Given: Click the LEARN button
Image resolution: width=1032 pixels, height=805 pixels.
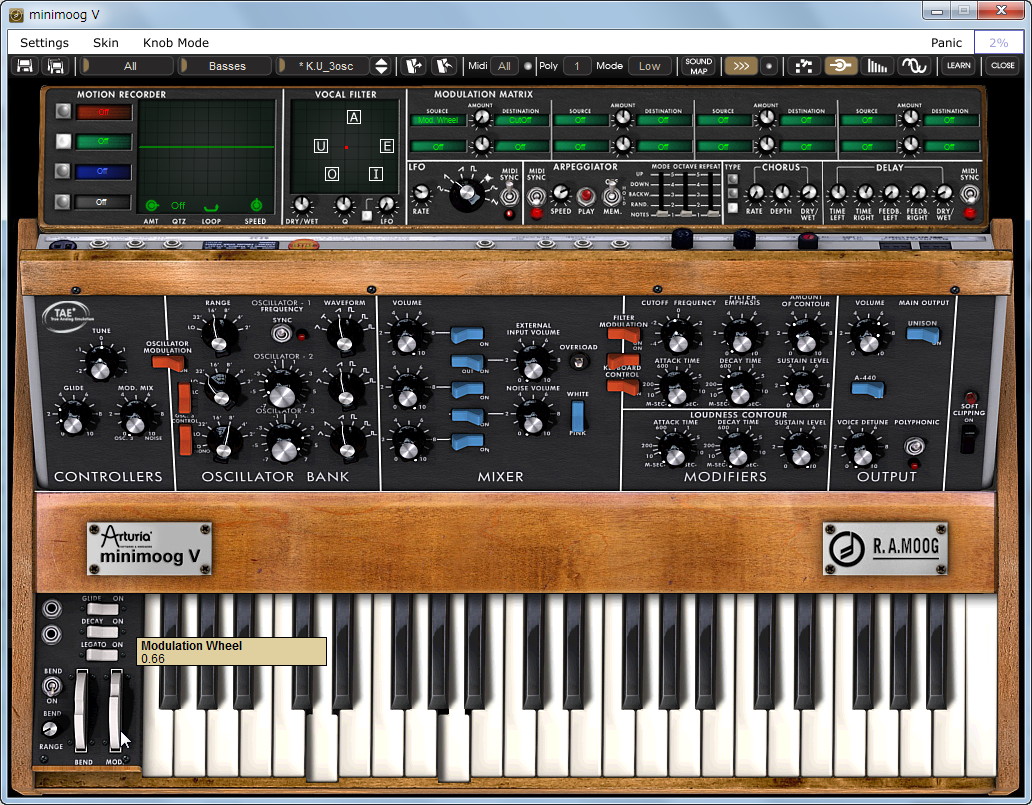Looking at the screenshot, I should click(x=957, y=65).
